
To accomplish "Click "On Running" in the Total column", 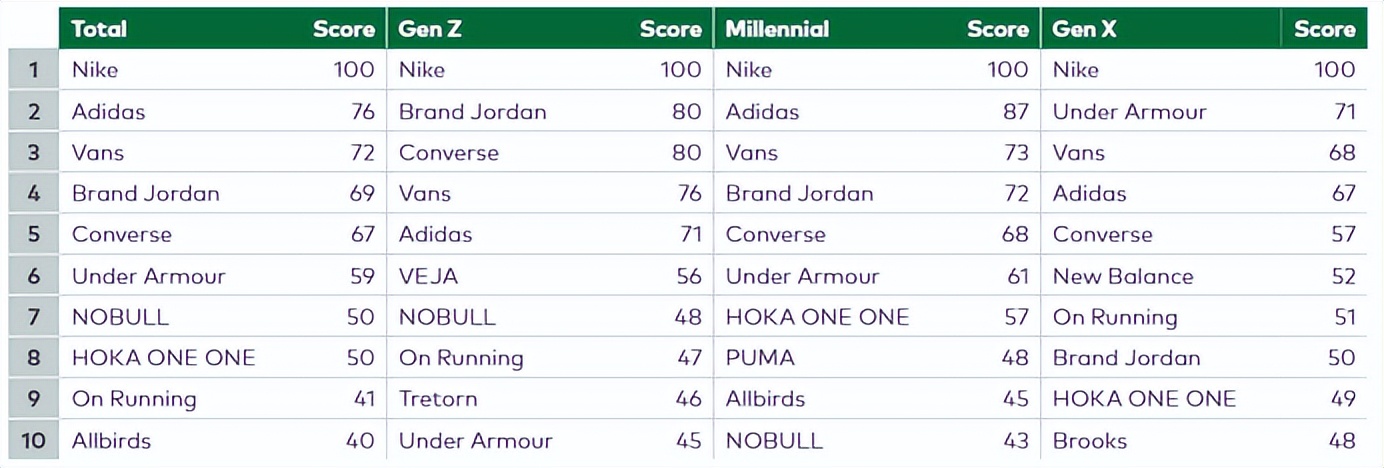I will [134, 399].
